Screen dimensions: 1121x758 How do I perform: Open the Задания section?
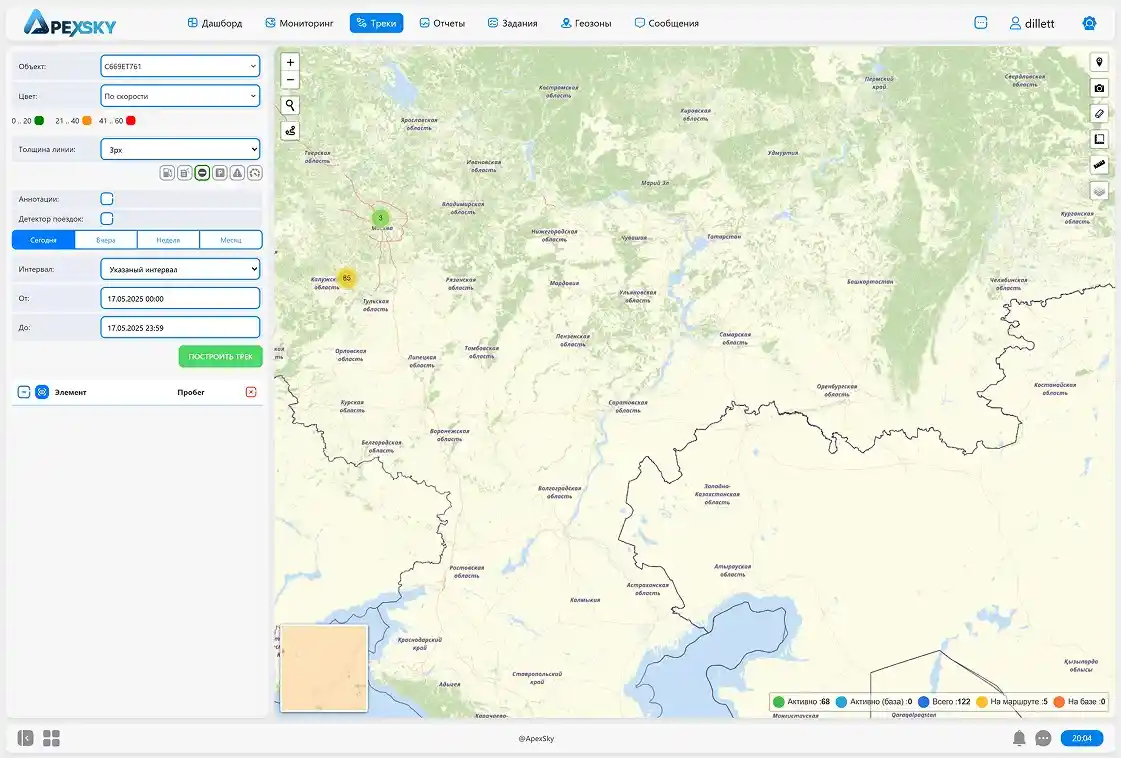point(513,23)
